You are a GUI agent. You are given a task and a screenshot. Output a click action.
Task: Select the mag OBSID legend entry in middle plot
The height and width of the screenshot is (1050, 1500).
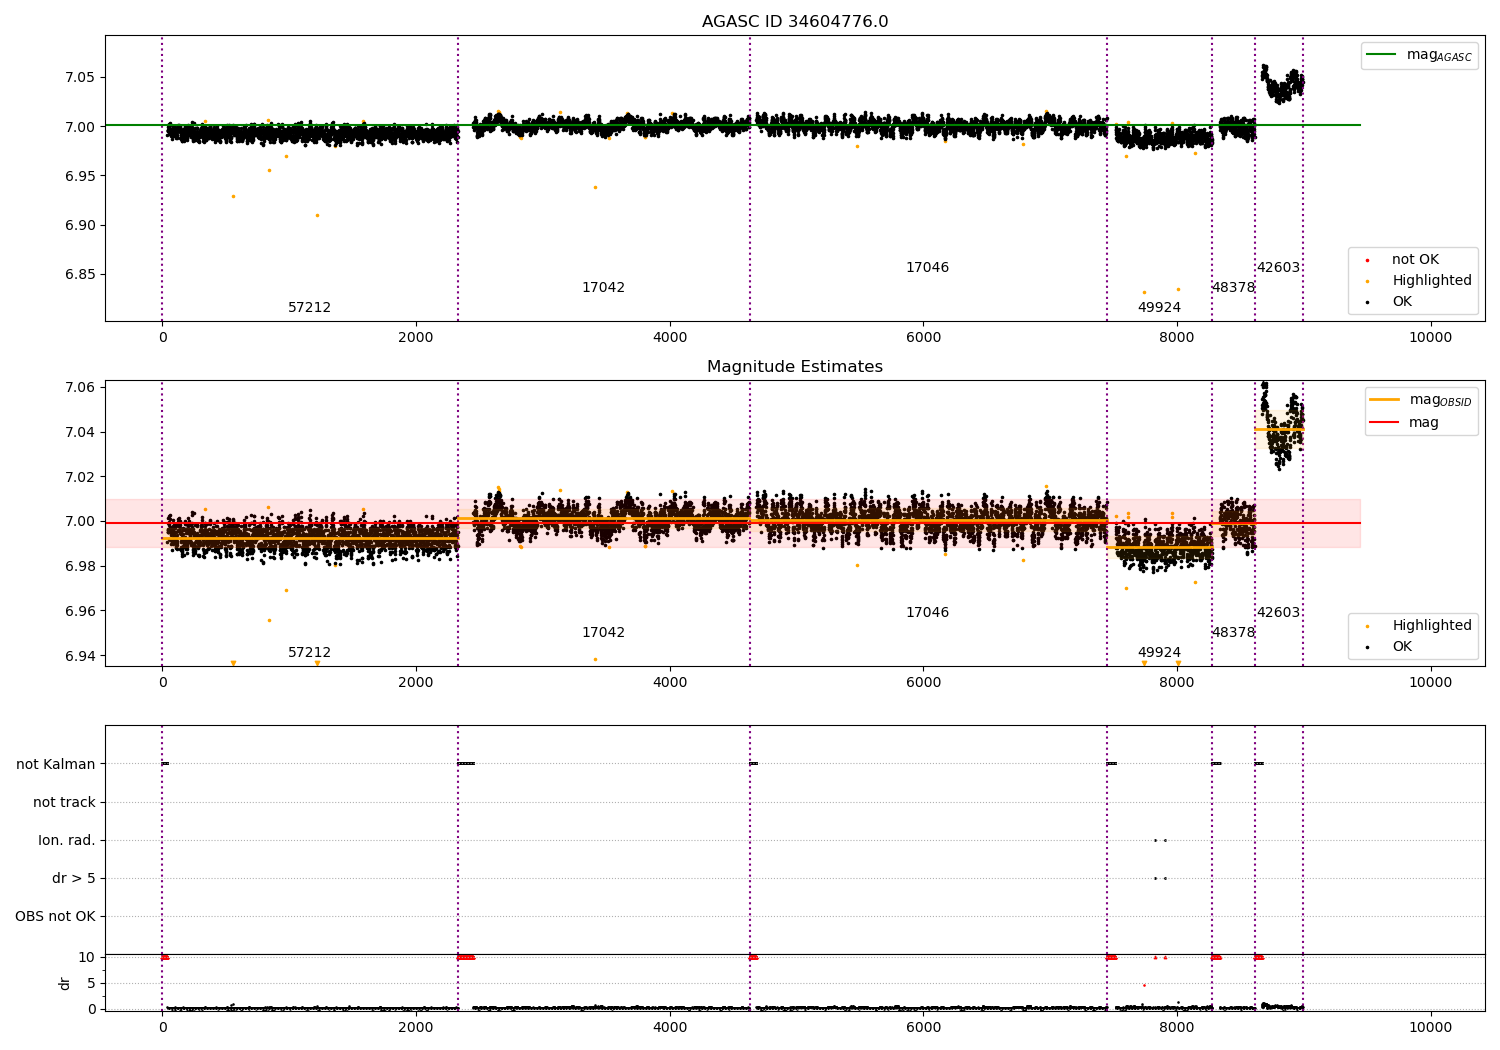[x=1421, y=400]
